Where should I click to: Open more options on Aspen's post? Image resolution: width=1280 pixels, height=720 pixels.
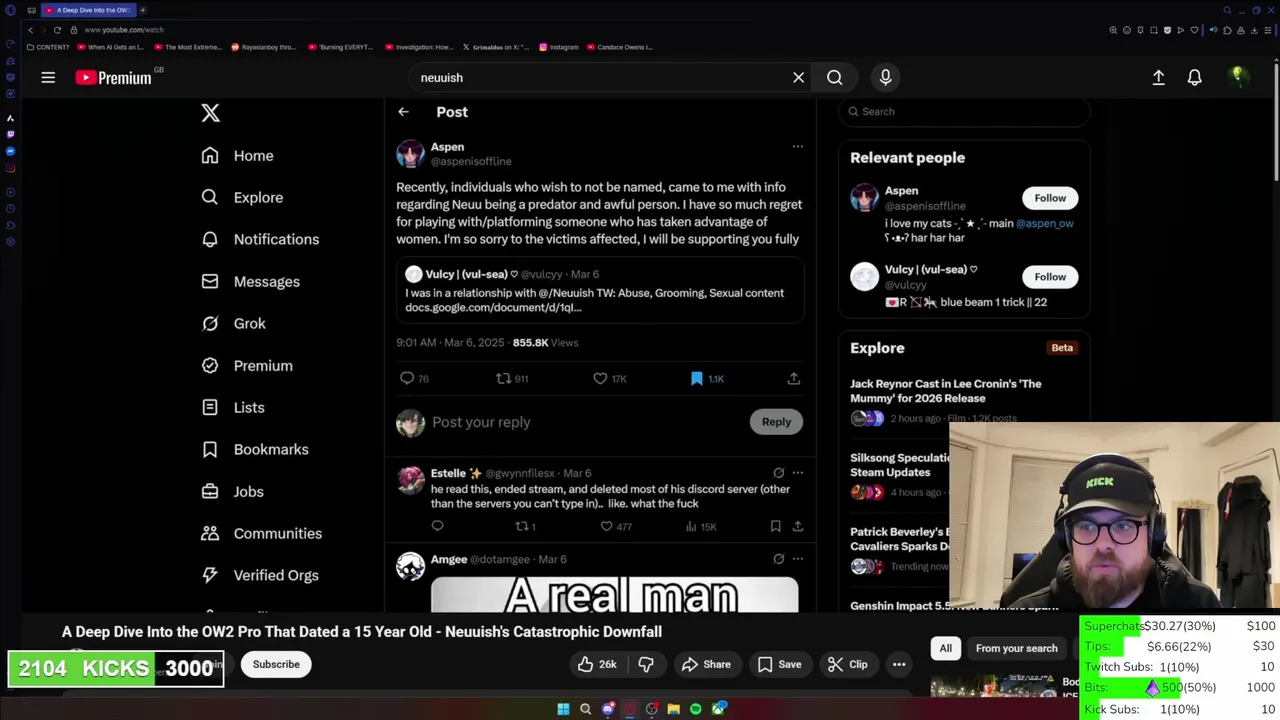tap(797, 146)
